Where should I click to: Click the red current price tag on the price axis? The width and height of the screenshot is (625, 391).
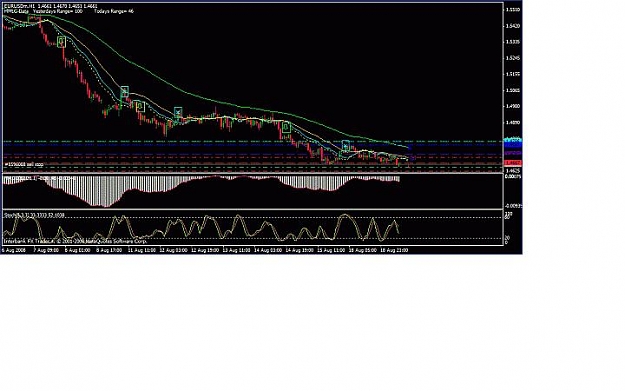pyautogui.click(x=513, y=163)
